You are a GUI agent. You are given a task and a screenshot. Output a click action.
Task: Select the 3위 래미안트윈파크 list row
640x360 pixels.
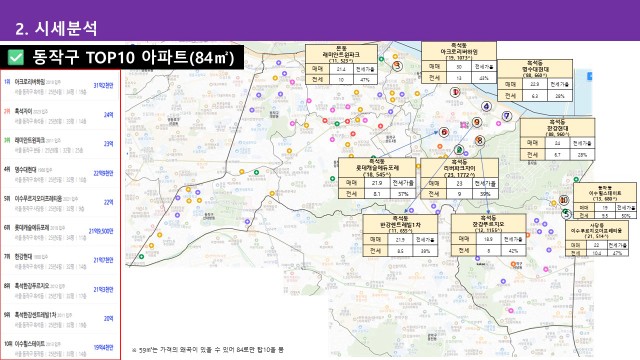60,144
